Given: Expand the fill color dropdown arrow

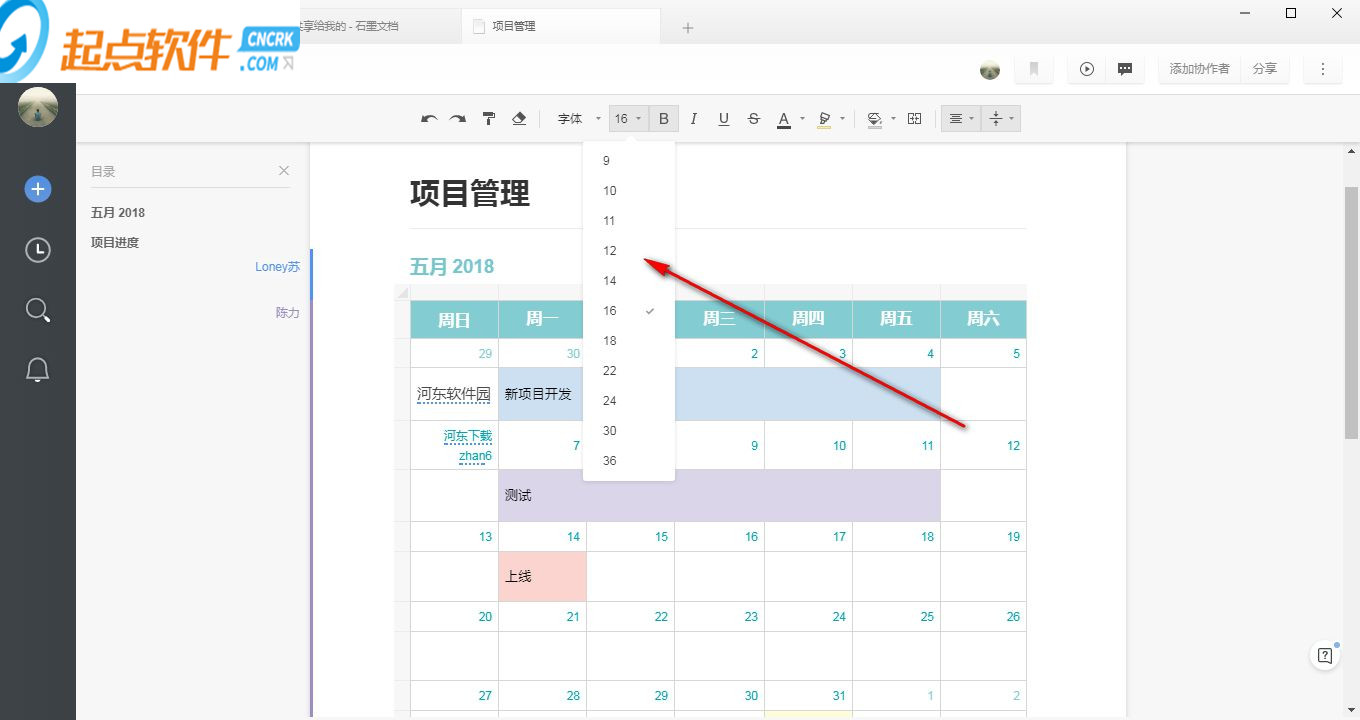Looking at the screenshot, I should click(893, 119).
